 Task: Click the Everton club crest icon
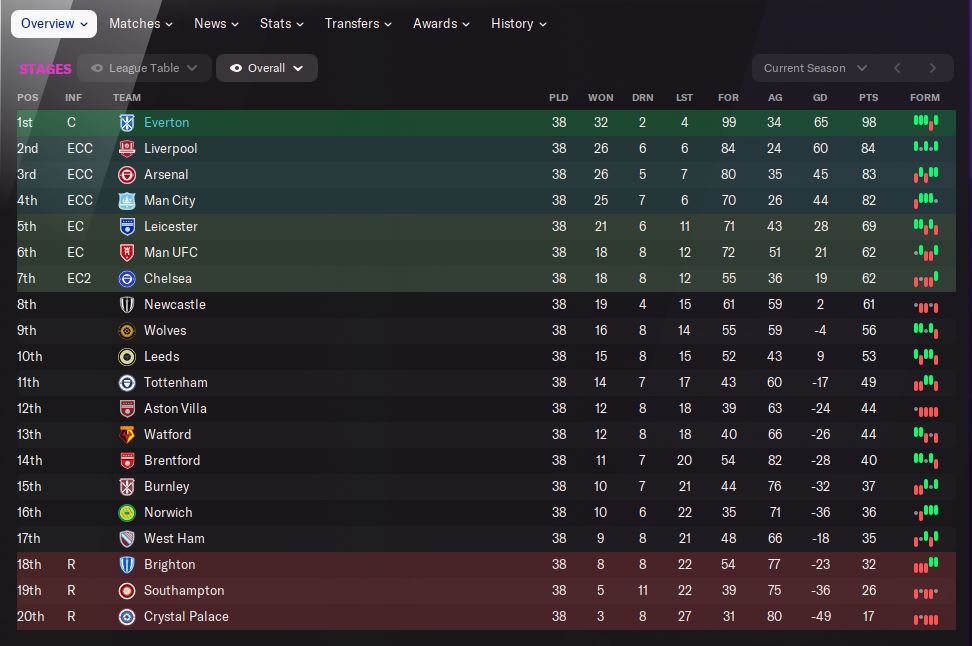(x=127, y=122)
